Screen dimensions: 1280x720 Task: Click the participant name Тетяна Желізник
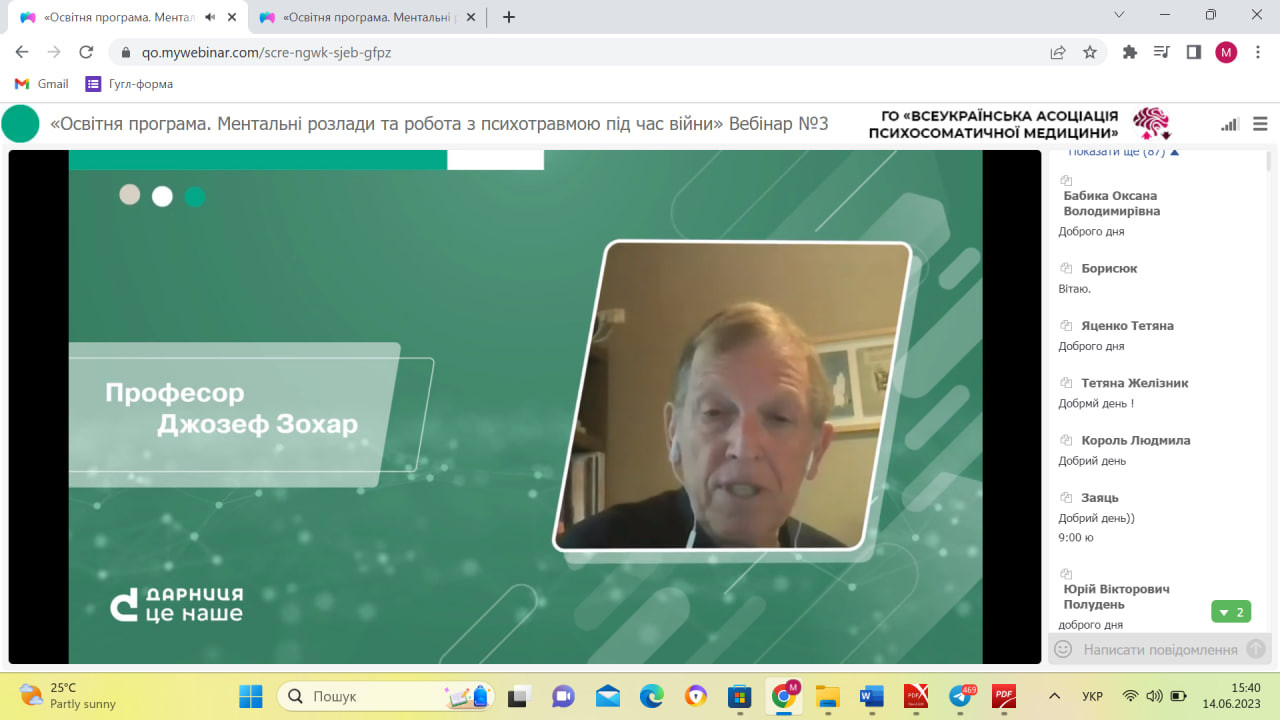(1135, 382)
